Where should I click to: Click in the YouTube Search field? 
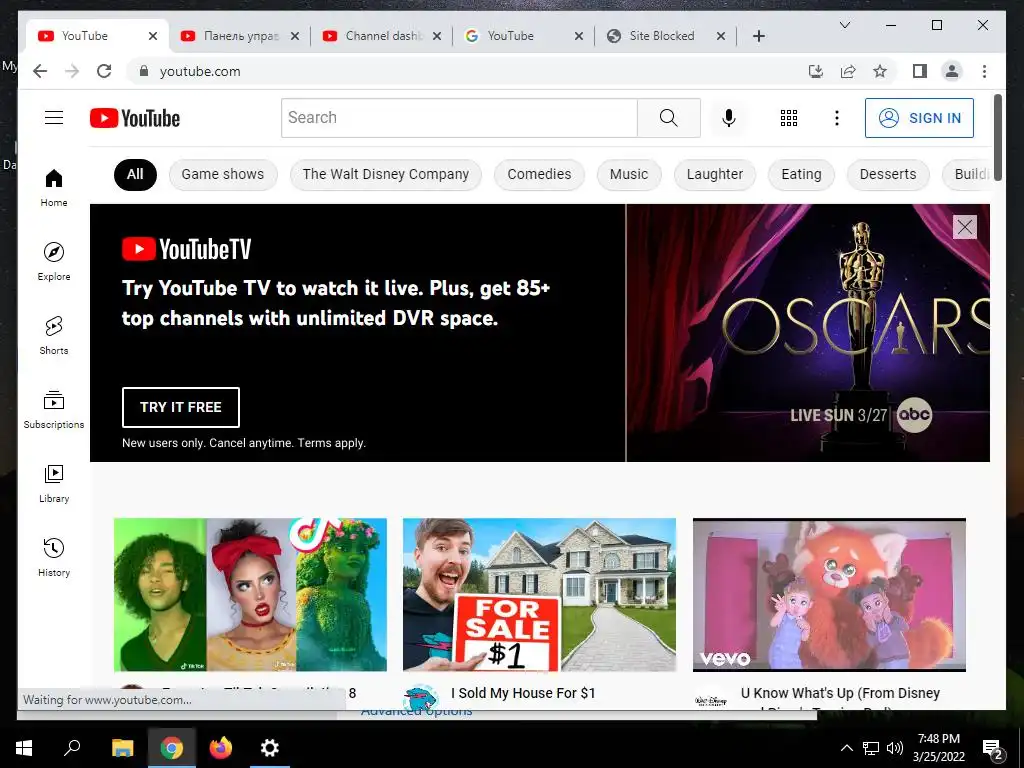click(459, 118)
